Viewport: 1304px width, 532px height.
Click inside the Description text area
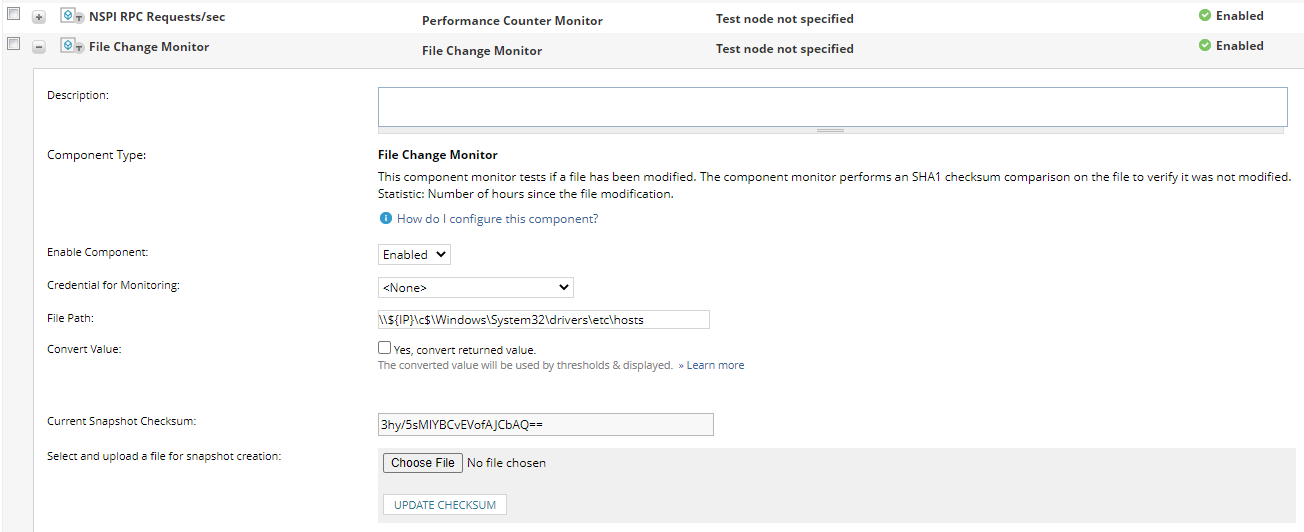coord(832,106)
